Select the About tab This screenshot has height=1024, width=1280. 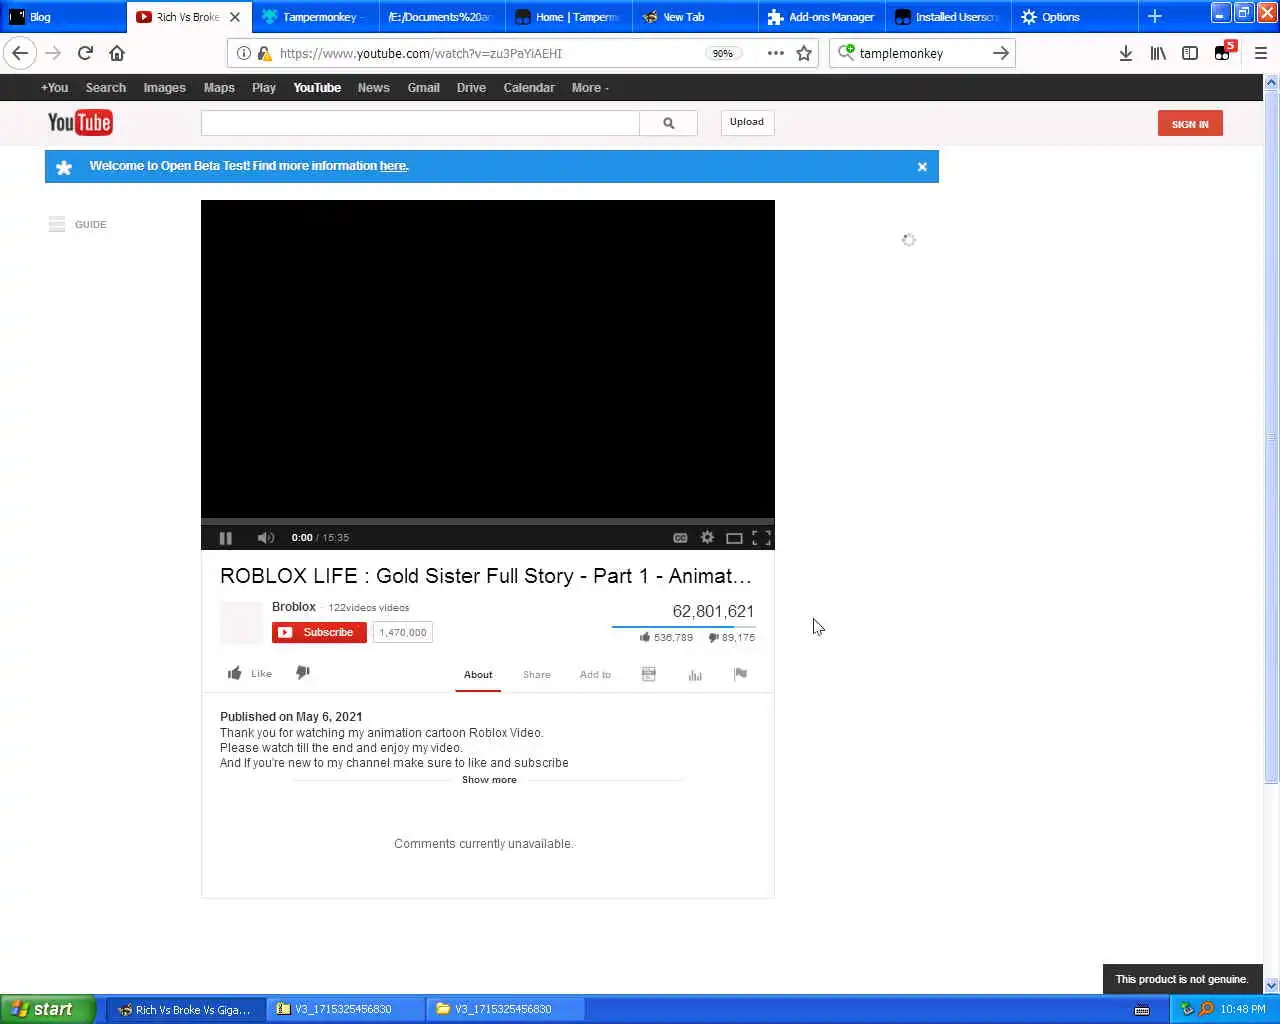tap(478, 674)
